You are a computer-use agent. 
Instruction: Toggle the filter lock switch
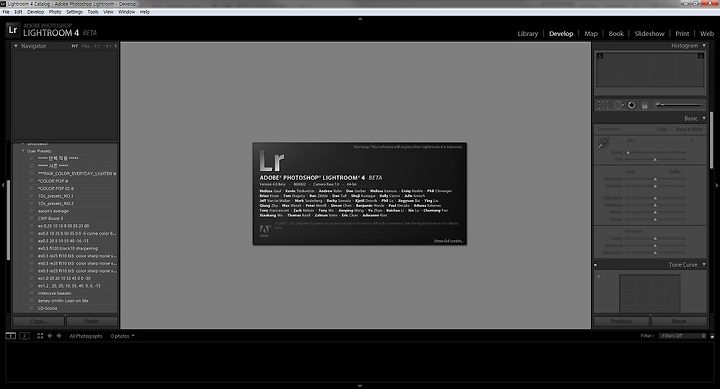pos(712,336)
